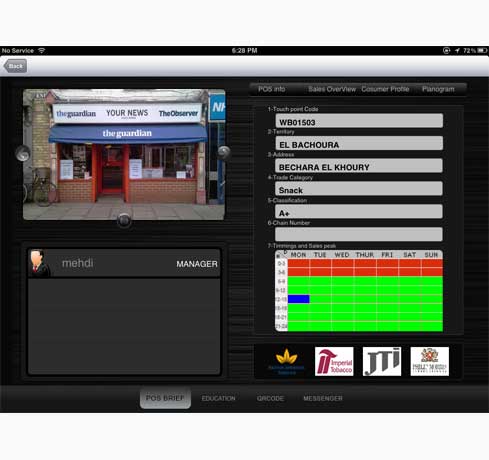
Task: Select the Philip Morris crest logo
Action: pyautogui.click(x=430, y=362)
